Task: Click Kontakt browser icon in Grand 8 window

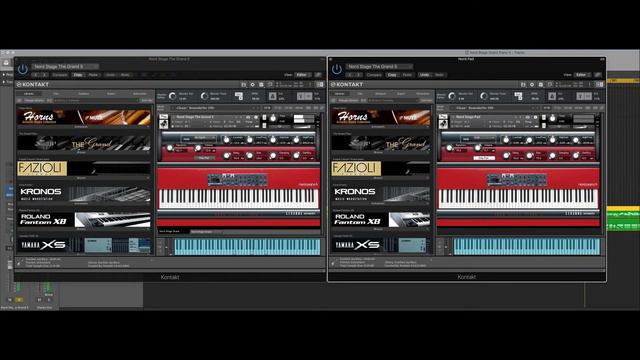Action: point(244,84)
